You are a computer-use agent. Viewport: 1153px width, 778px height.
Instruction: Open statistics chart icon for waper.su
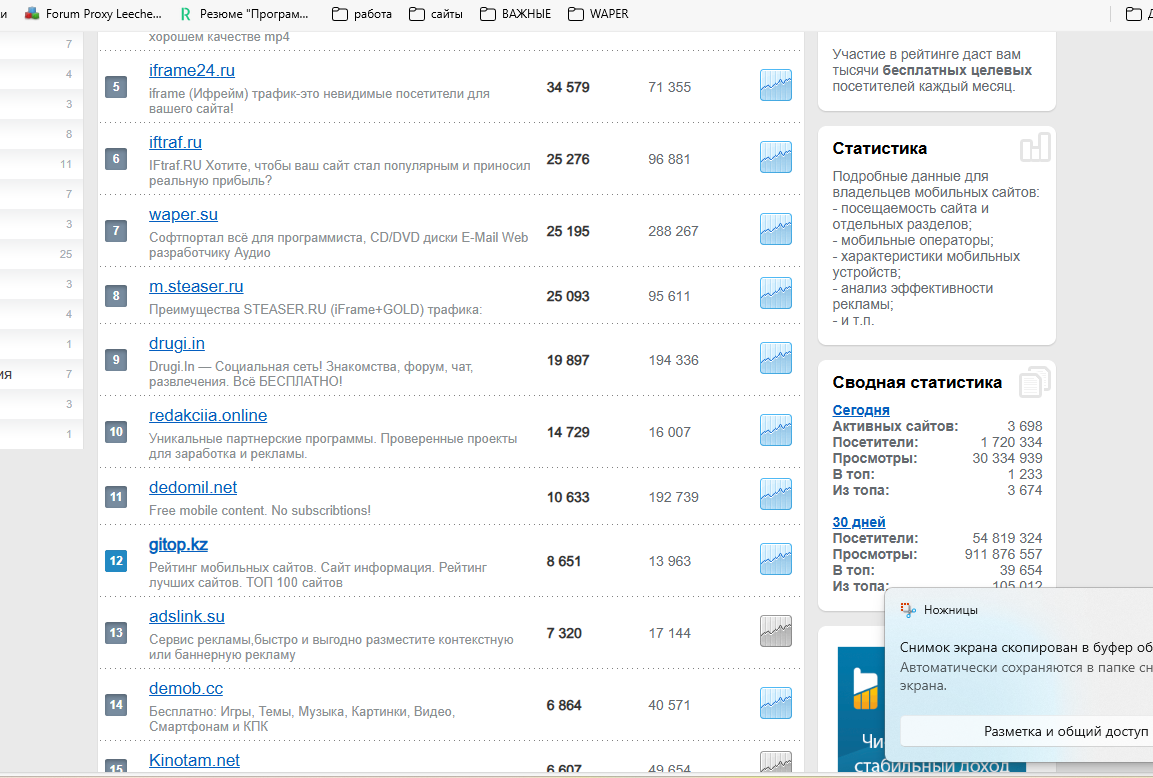tap(775, 230)
